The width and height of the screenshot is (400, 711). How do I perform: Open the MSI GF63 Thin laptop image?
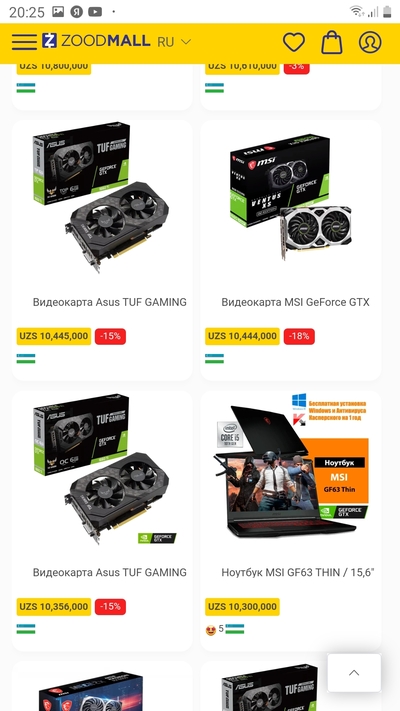click(291, 465)
